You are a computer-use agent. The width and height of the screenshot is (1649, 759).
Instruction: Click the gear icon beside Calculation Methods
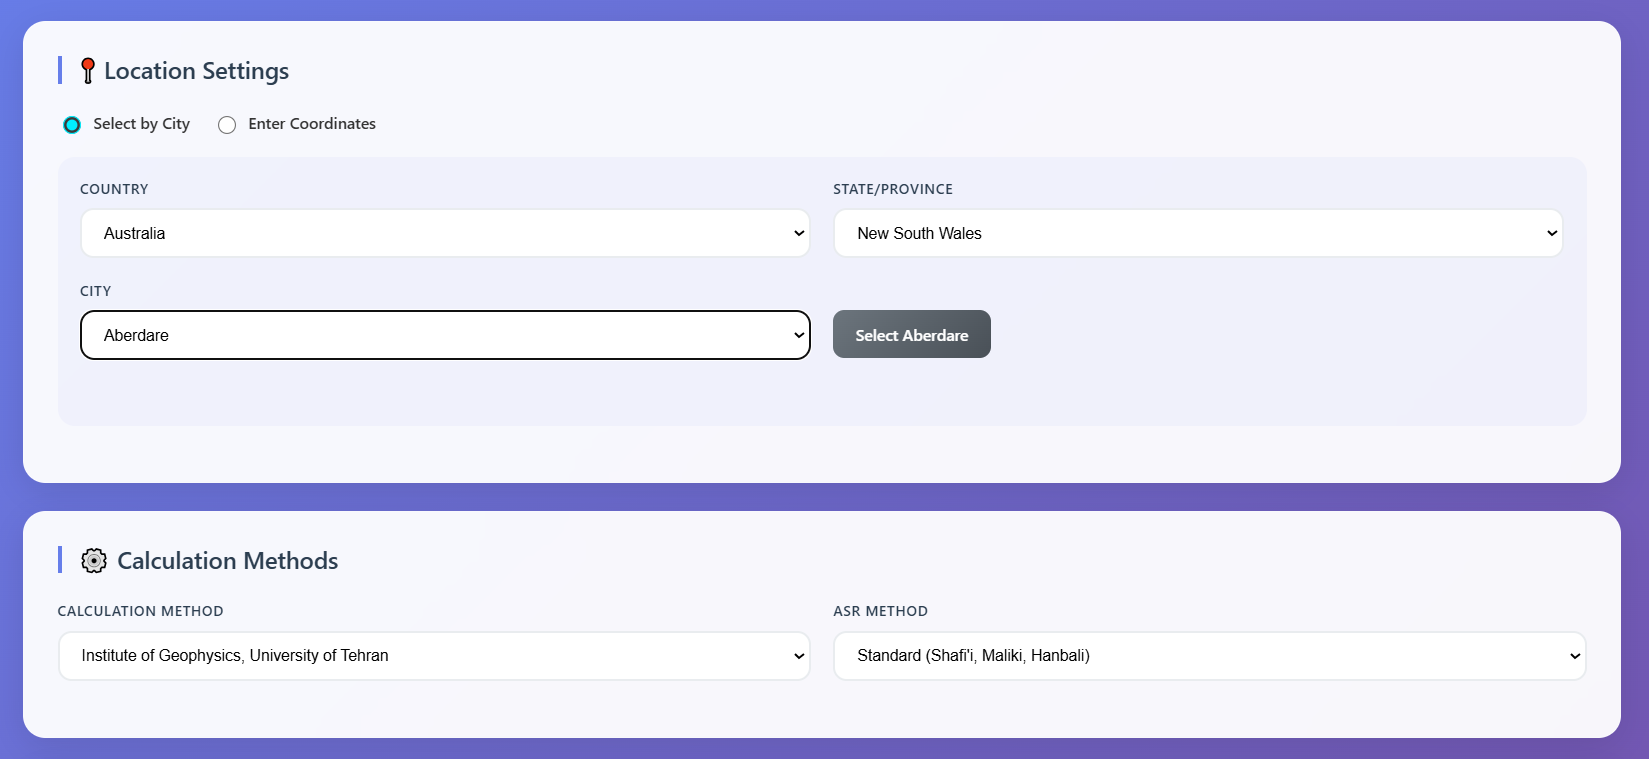94,561
